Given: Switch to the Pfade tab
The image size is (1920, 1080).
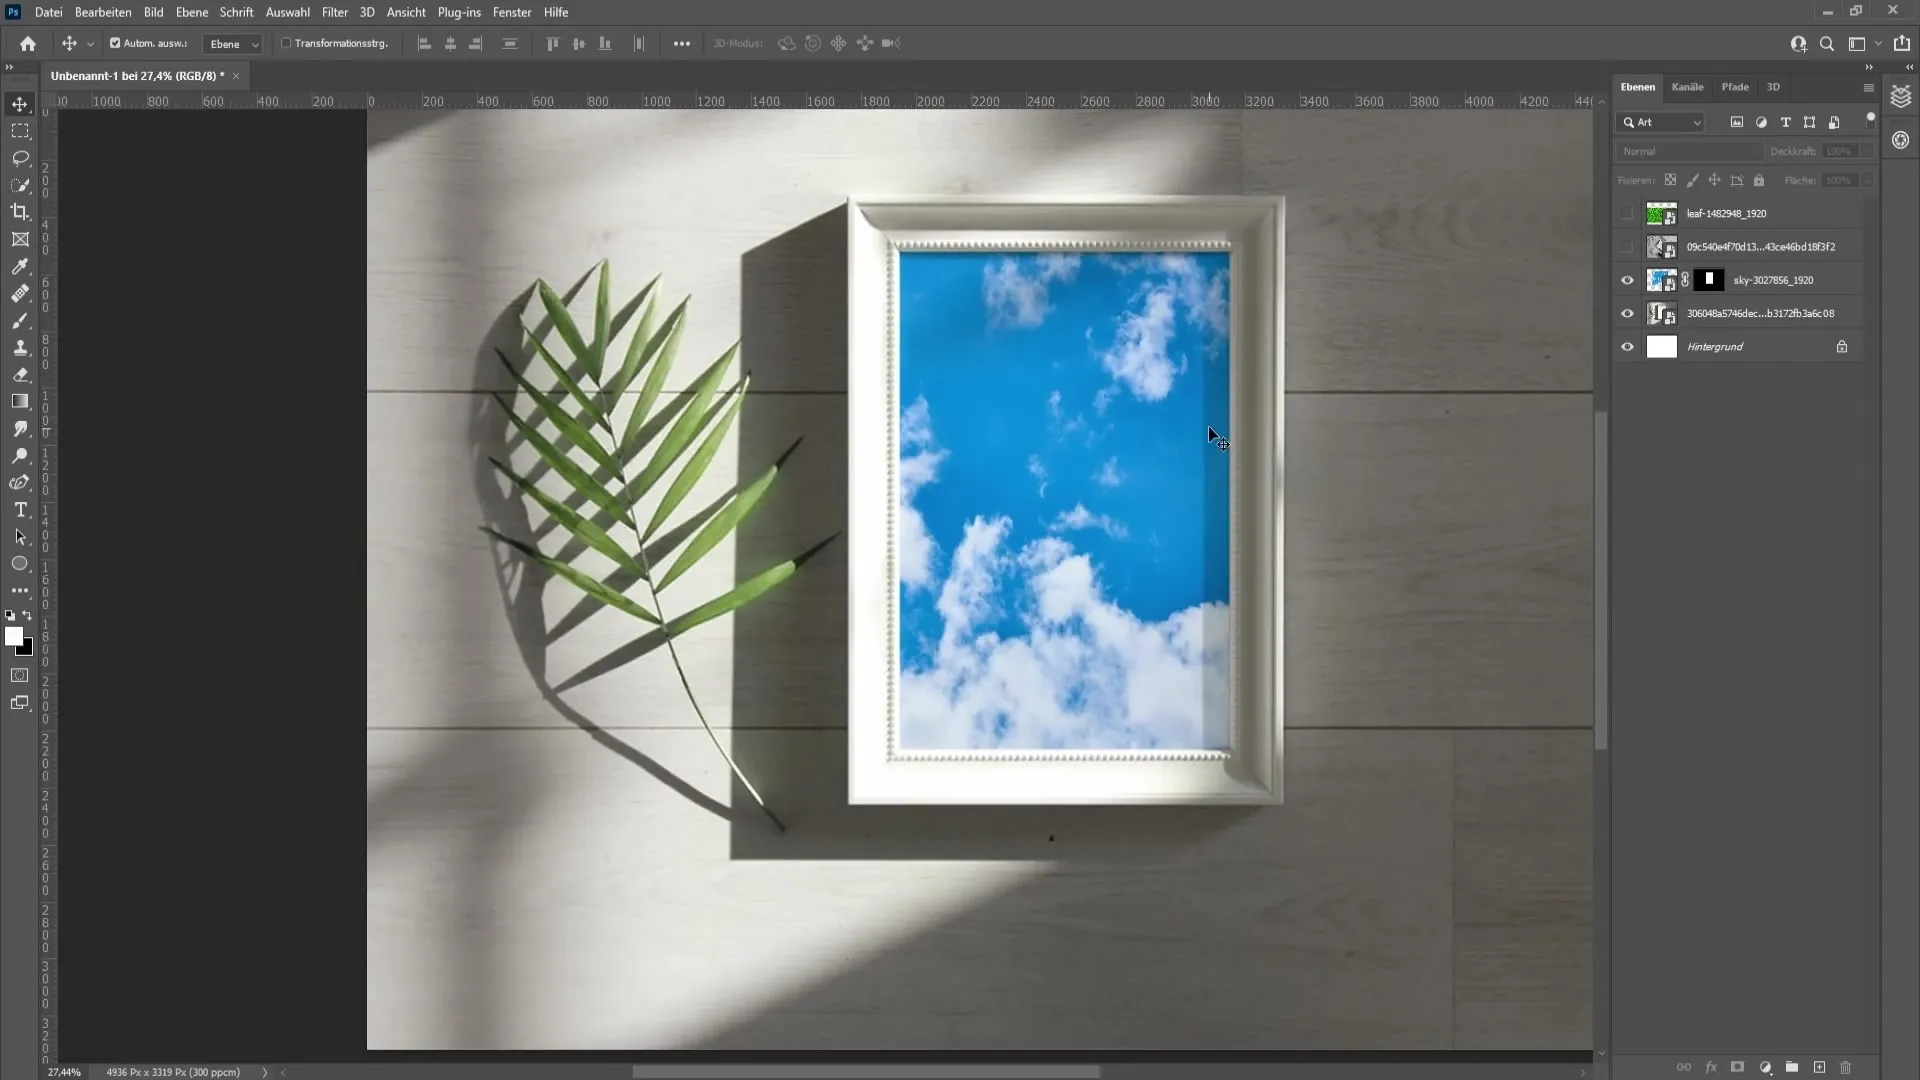Looking at the screenshot, I should point(1735,87).
